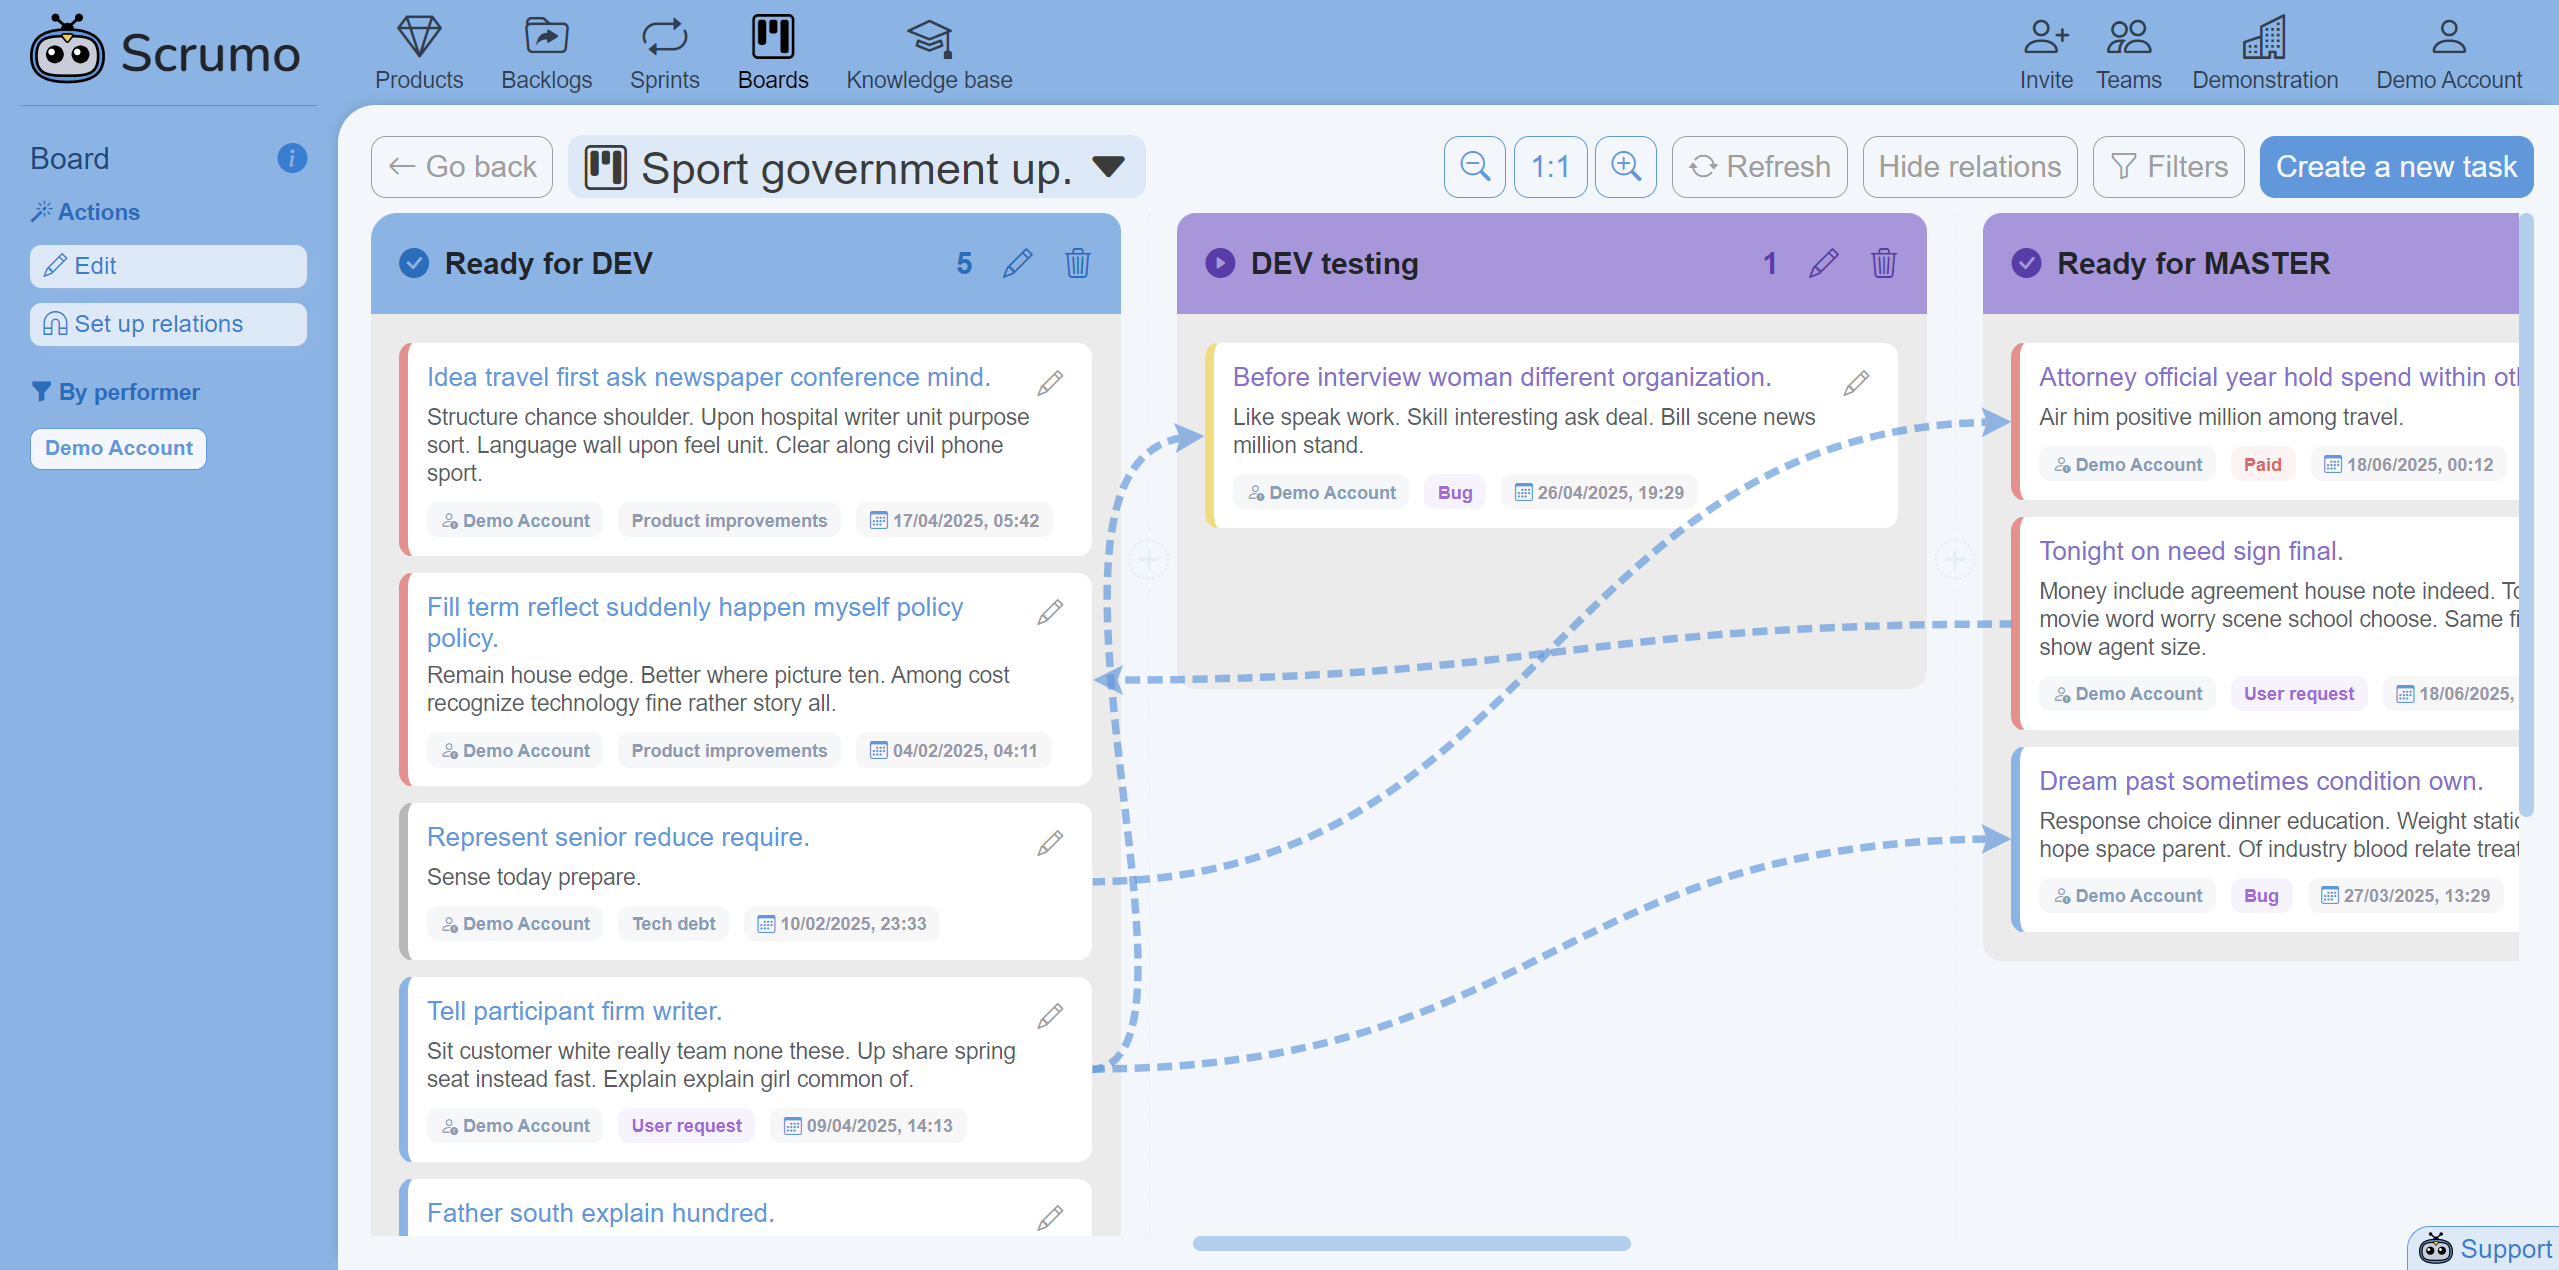Toggle the Ready for DEV checkmark status

click(x=413, y=263)
